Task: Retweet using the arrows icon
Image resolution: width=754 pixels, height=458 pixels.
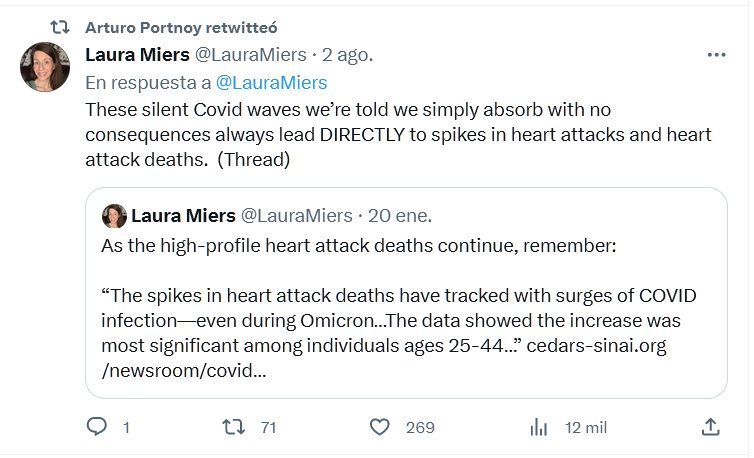Action: coord(233,427)
